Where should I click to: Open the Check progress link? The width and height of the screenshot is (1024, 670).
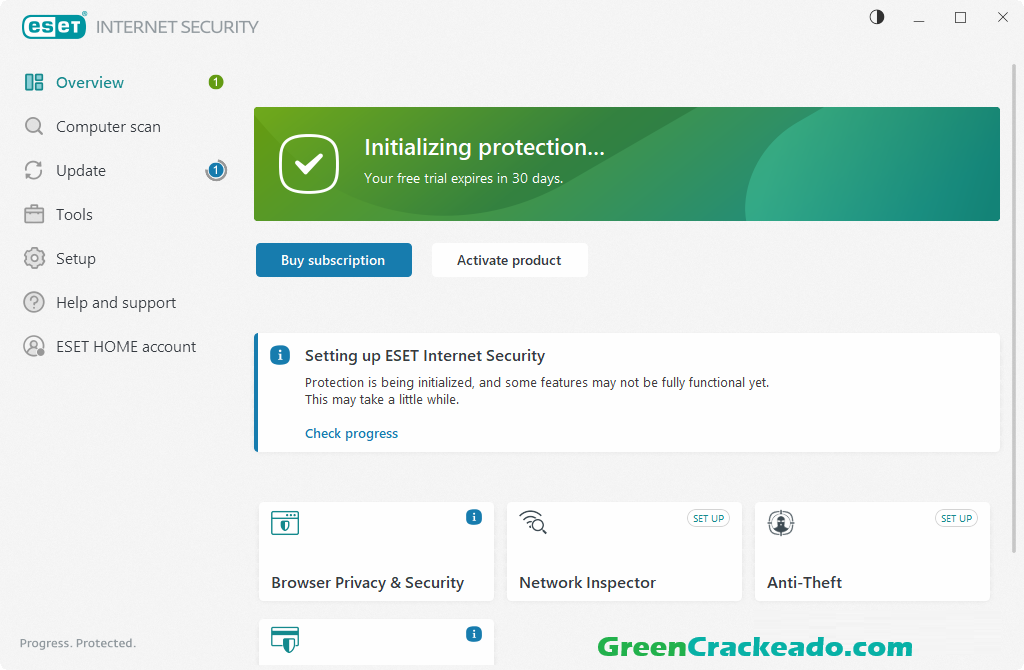tap(351, 433)
